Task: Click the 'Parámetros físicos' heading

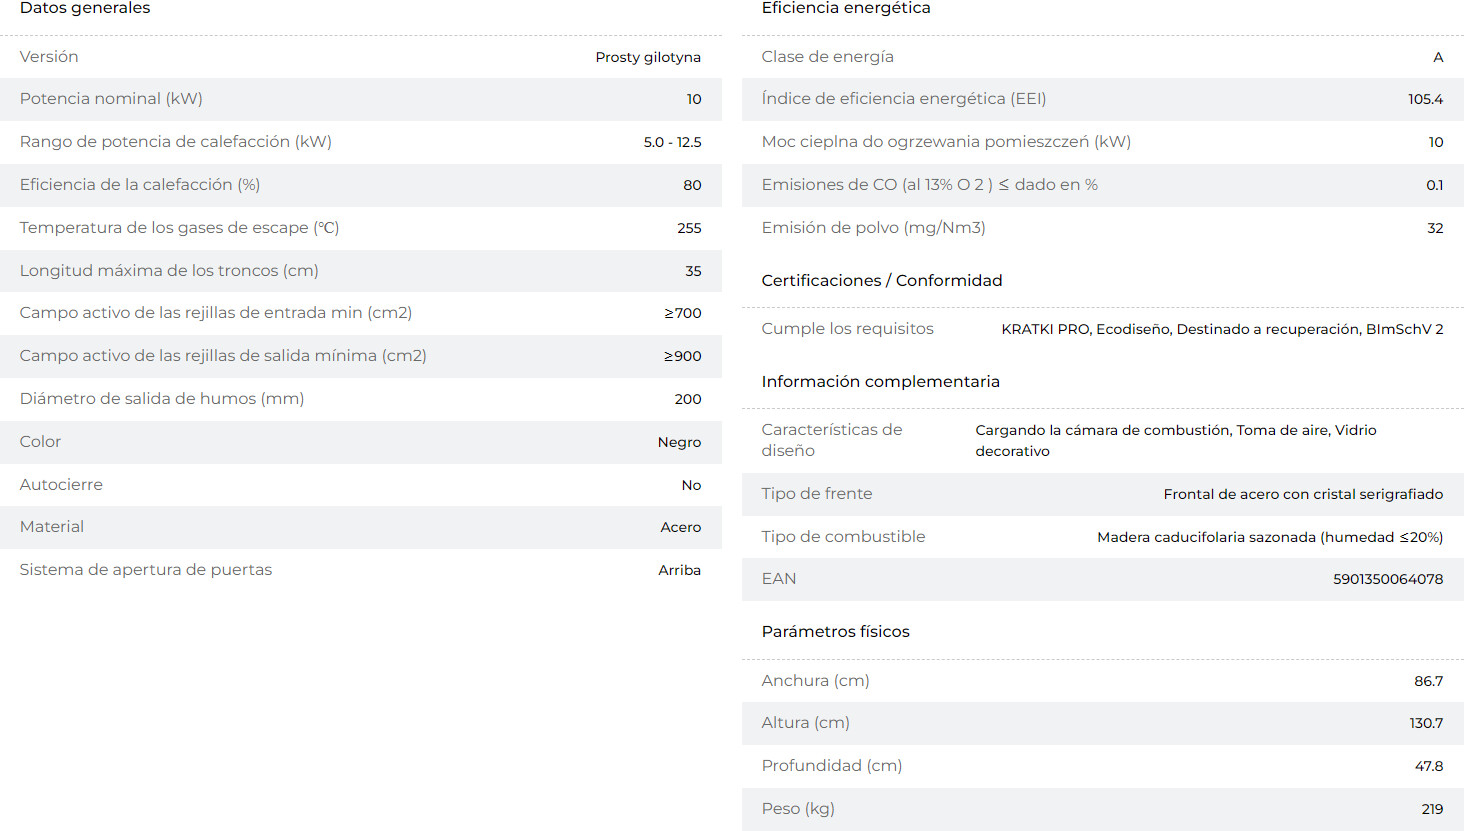Action: [x=836, y=632]
